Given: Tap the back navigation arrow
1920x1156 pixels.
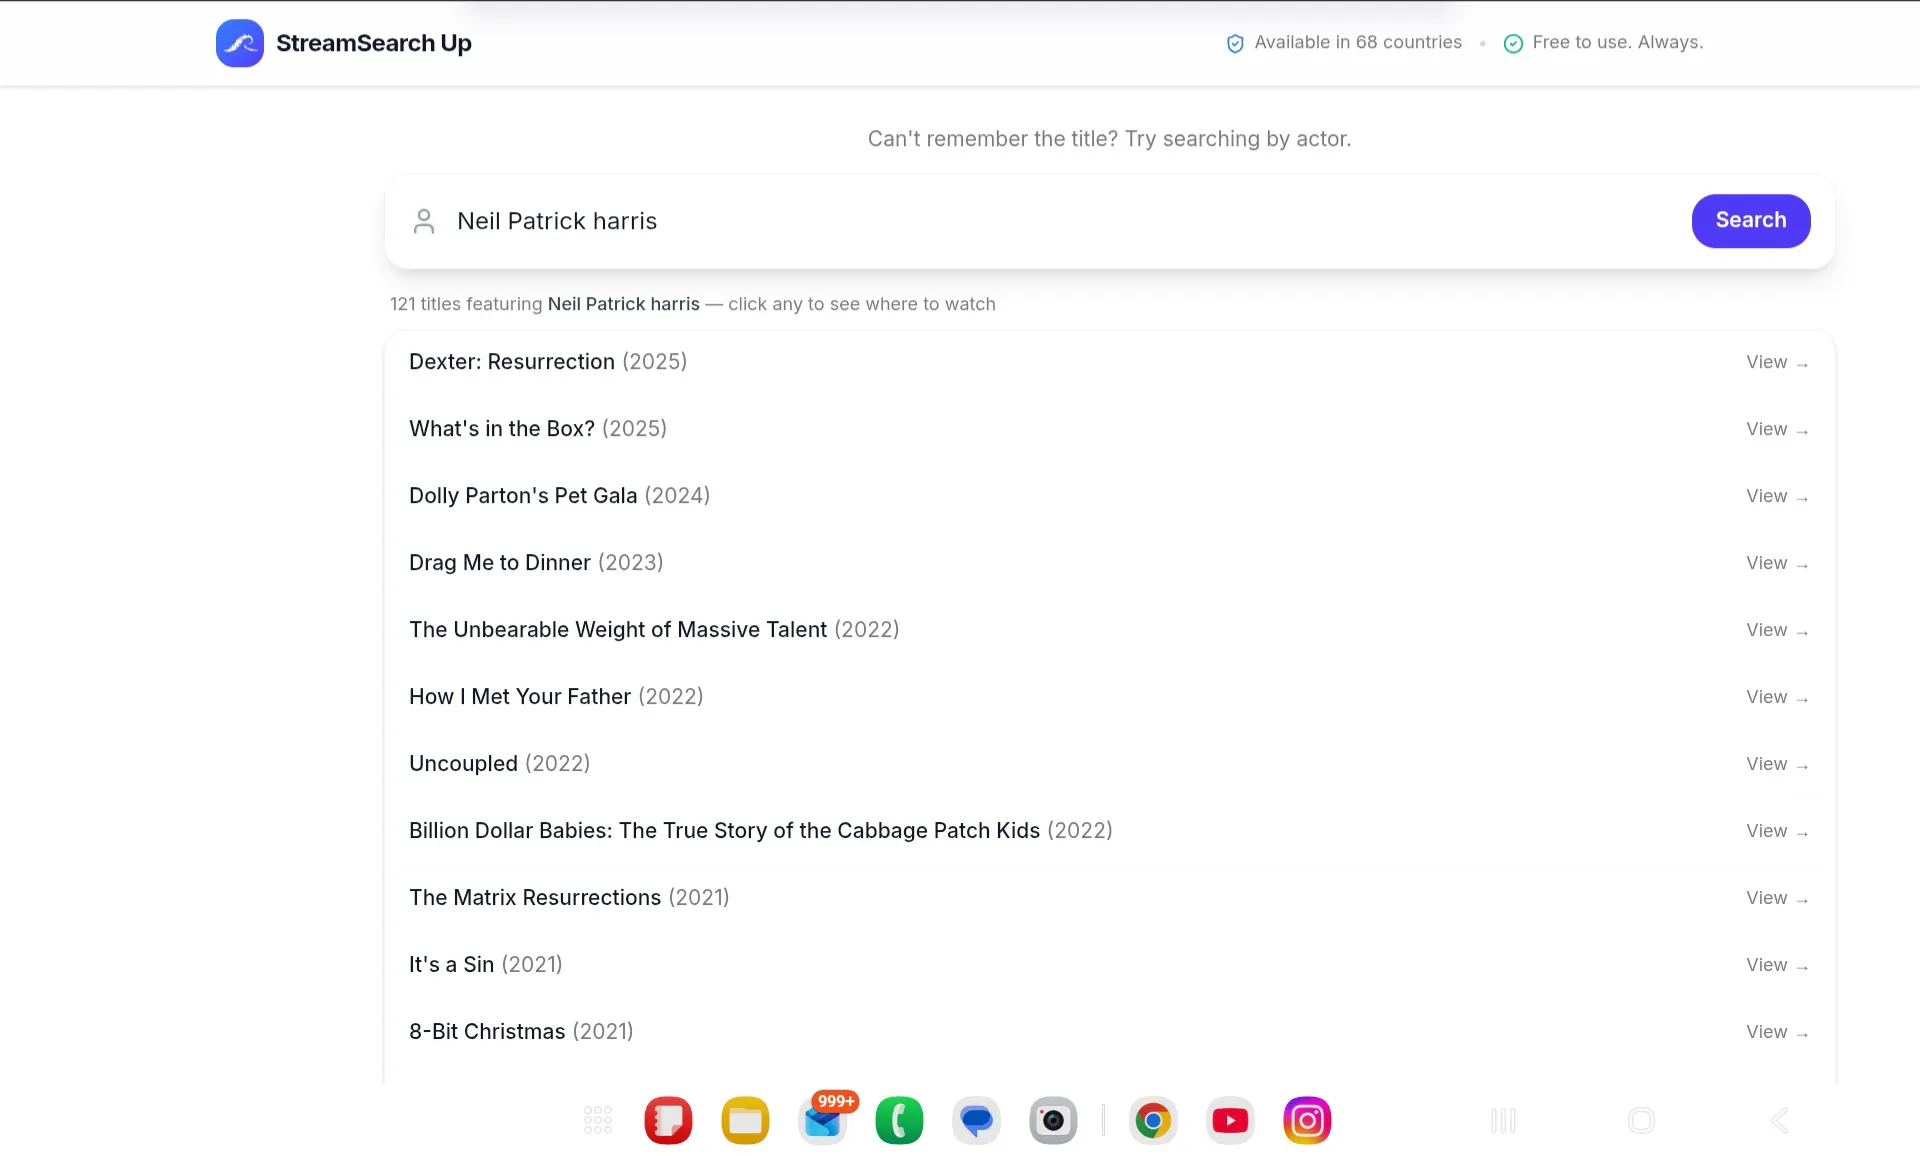Looking at the screenshot, I should point(1779,1121).
